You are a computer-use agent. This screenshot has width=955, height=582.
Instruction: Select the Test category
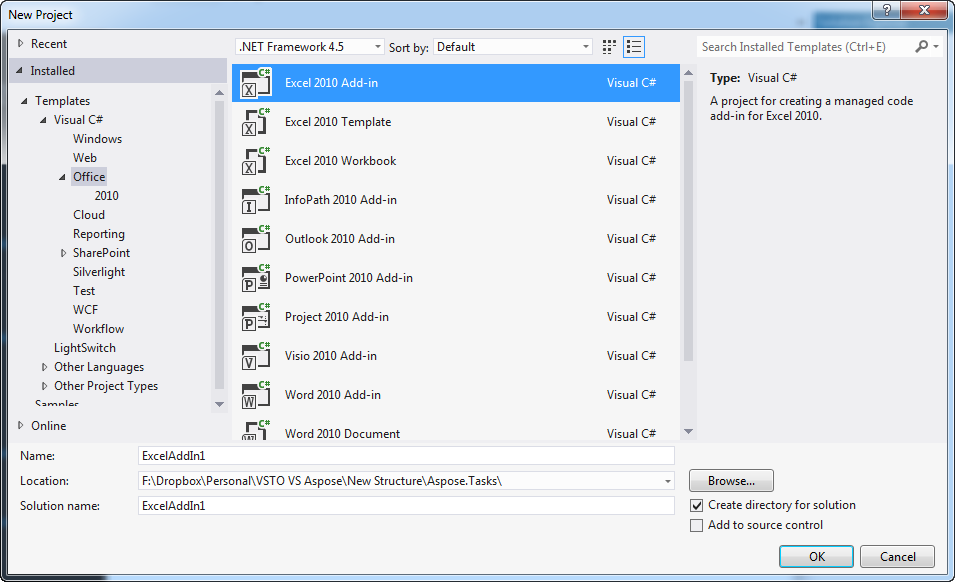pyautogui.click(x=84, y=291)
